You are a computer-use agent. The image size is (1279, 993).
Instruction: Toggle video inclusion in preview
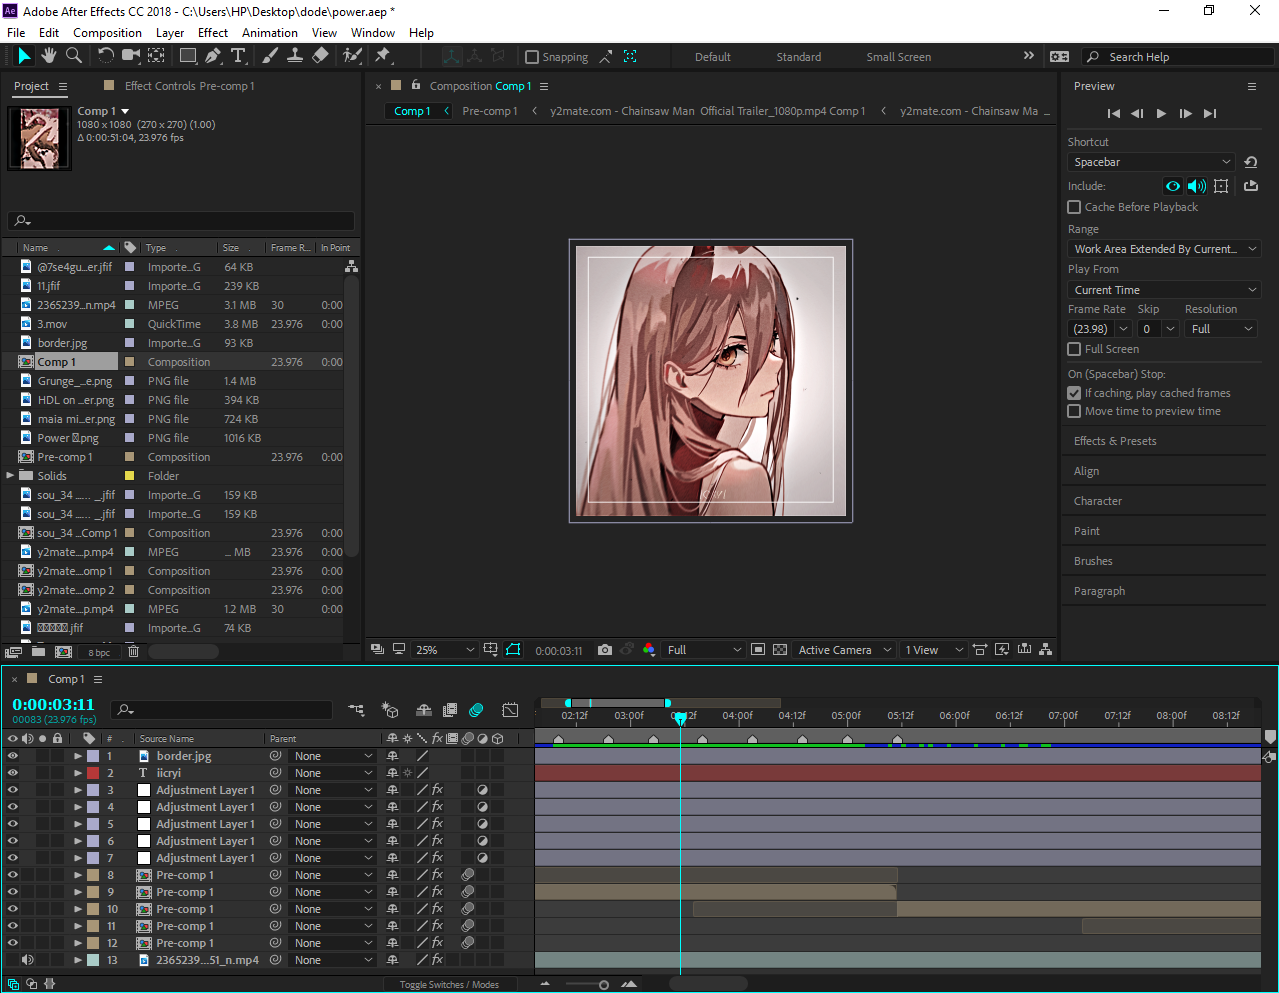(x=1173, y=186)
